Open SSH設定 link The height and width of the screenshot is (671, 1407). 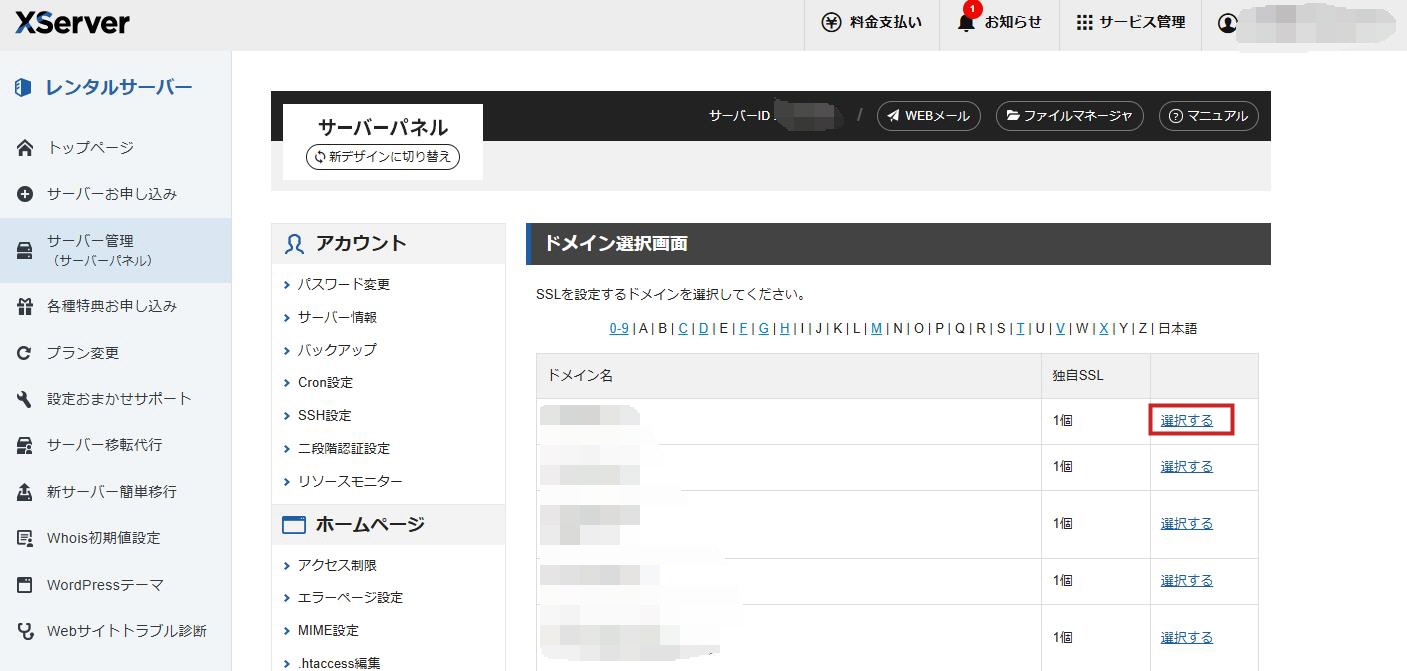(x=324, y=416)
